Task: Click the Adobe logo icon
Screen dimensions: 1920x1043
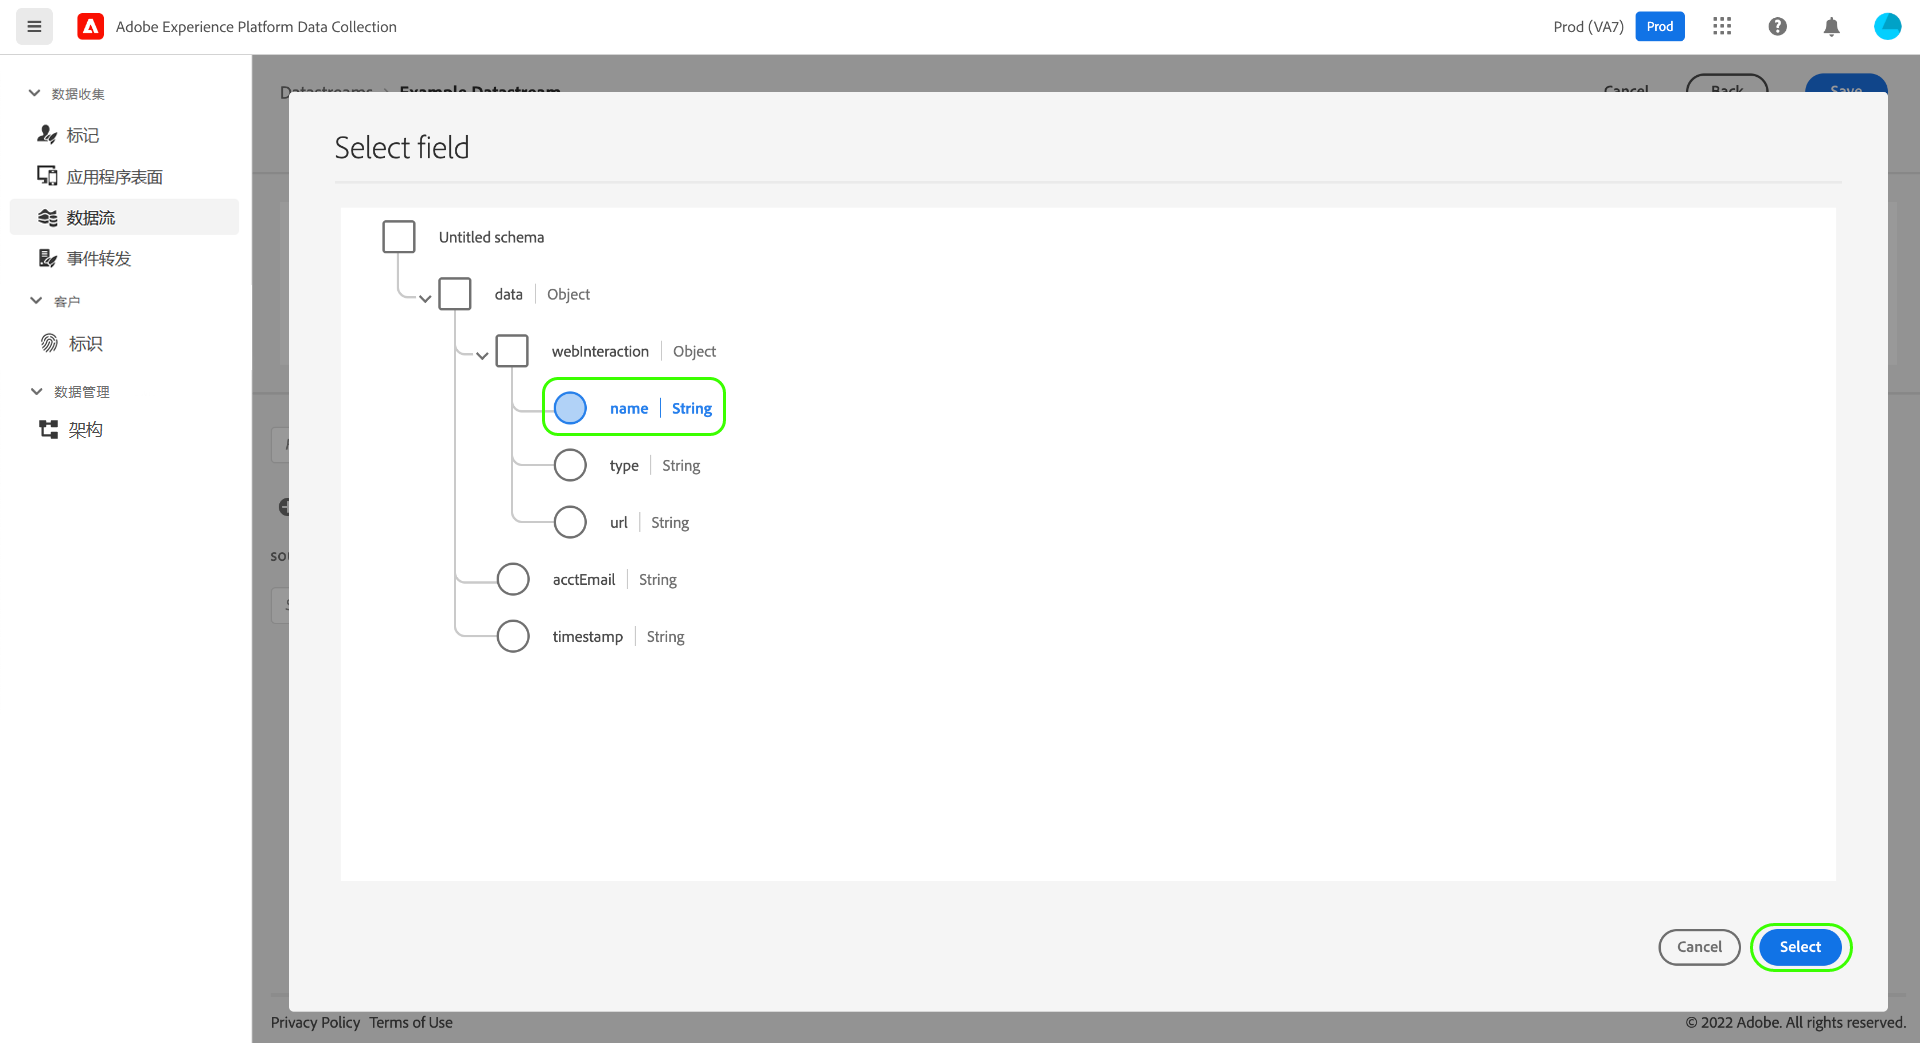Action: click(x=90, y=27)
